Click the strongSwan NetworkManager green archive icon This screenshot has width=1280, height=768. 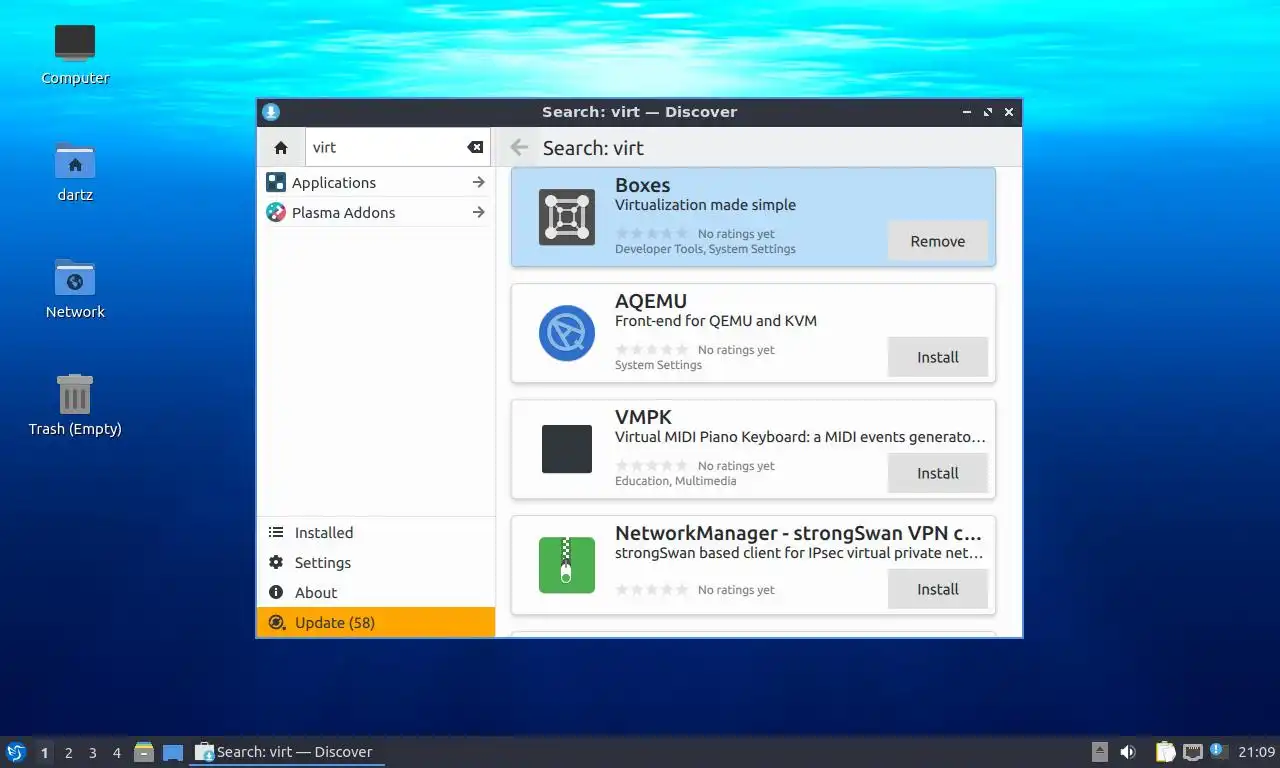567,565
